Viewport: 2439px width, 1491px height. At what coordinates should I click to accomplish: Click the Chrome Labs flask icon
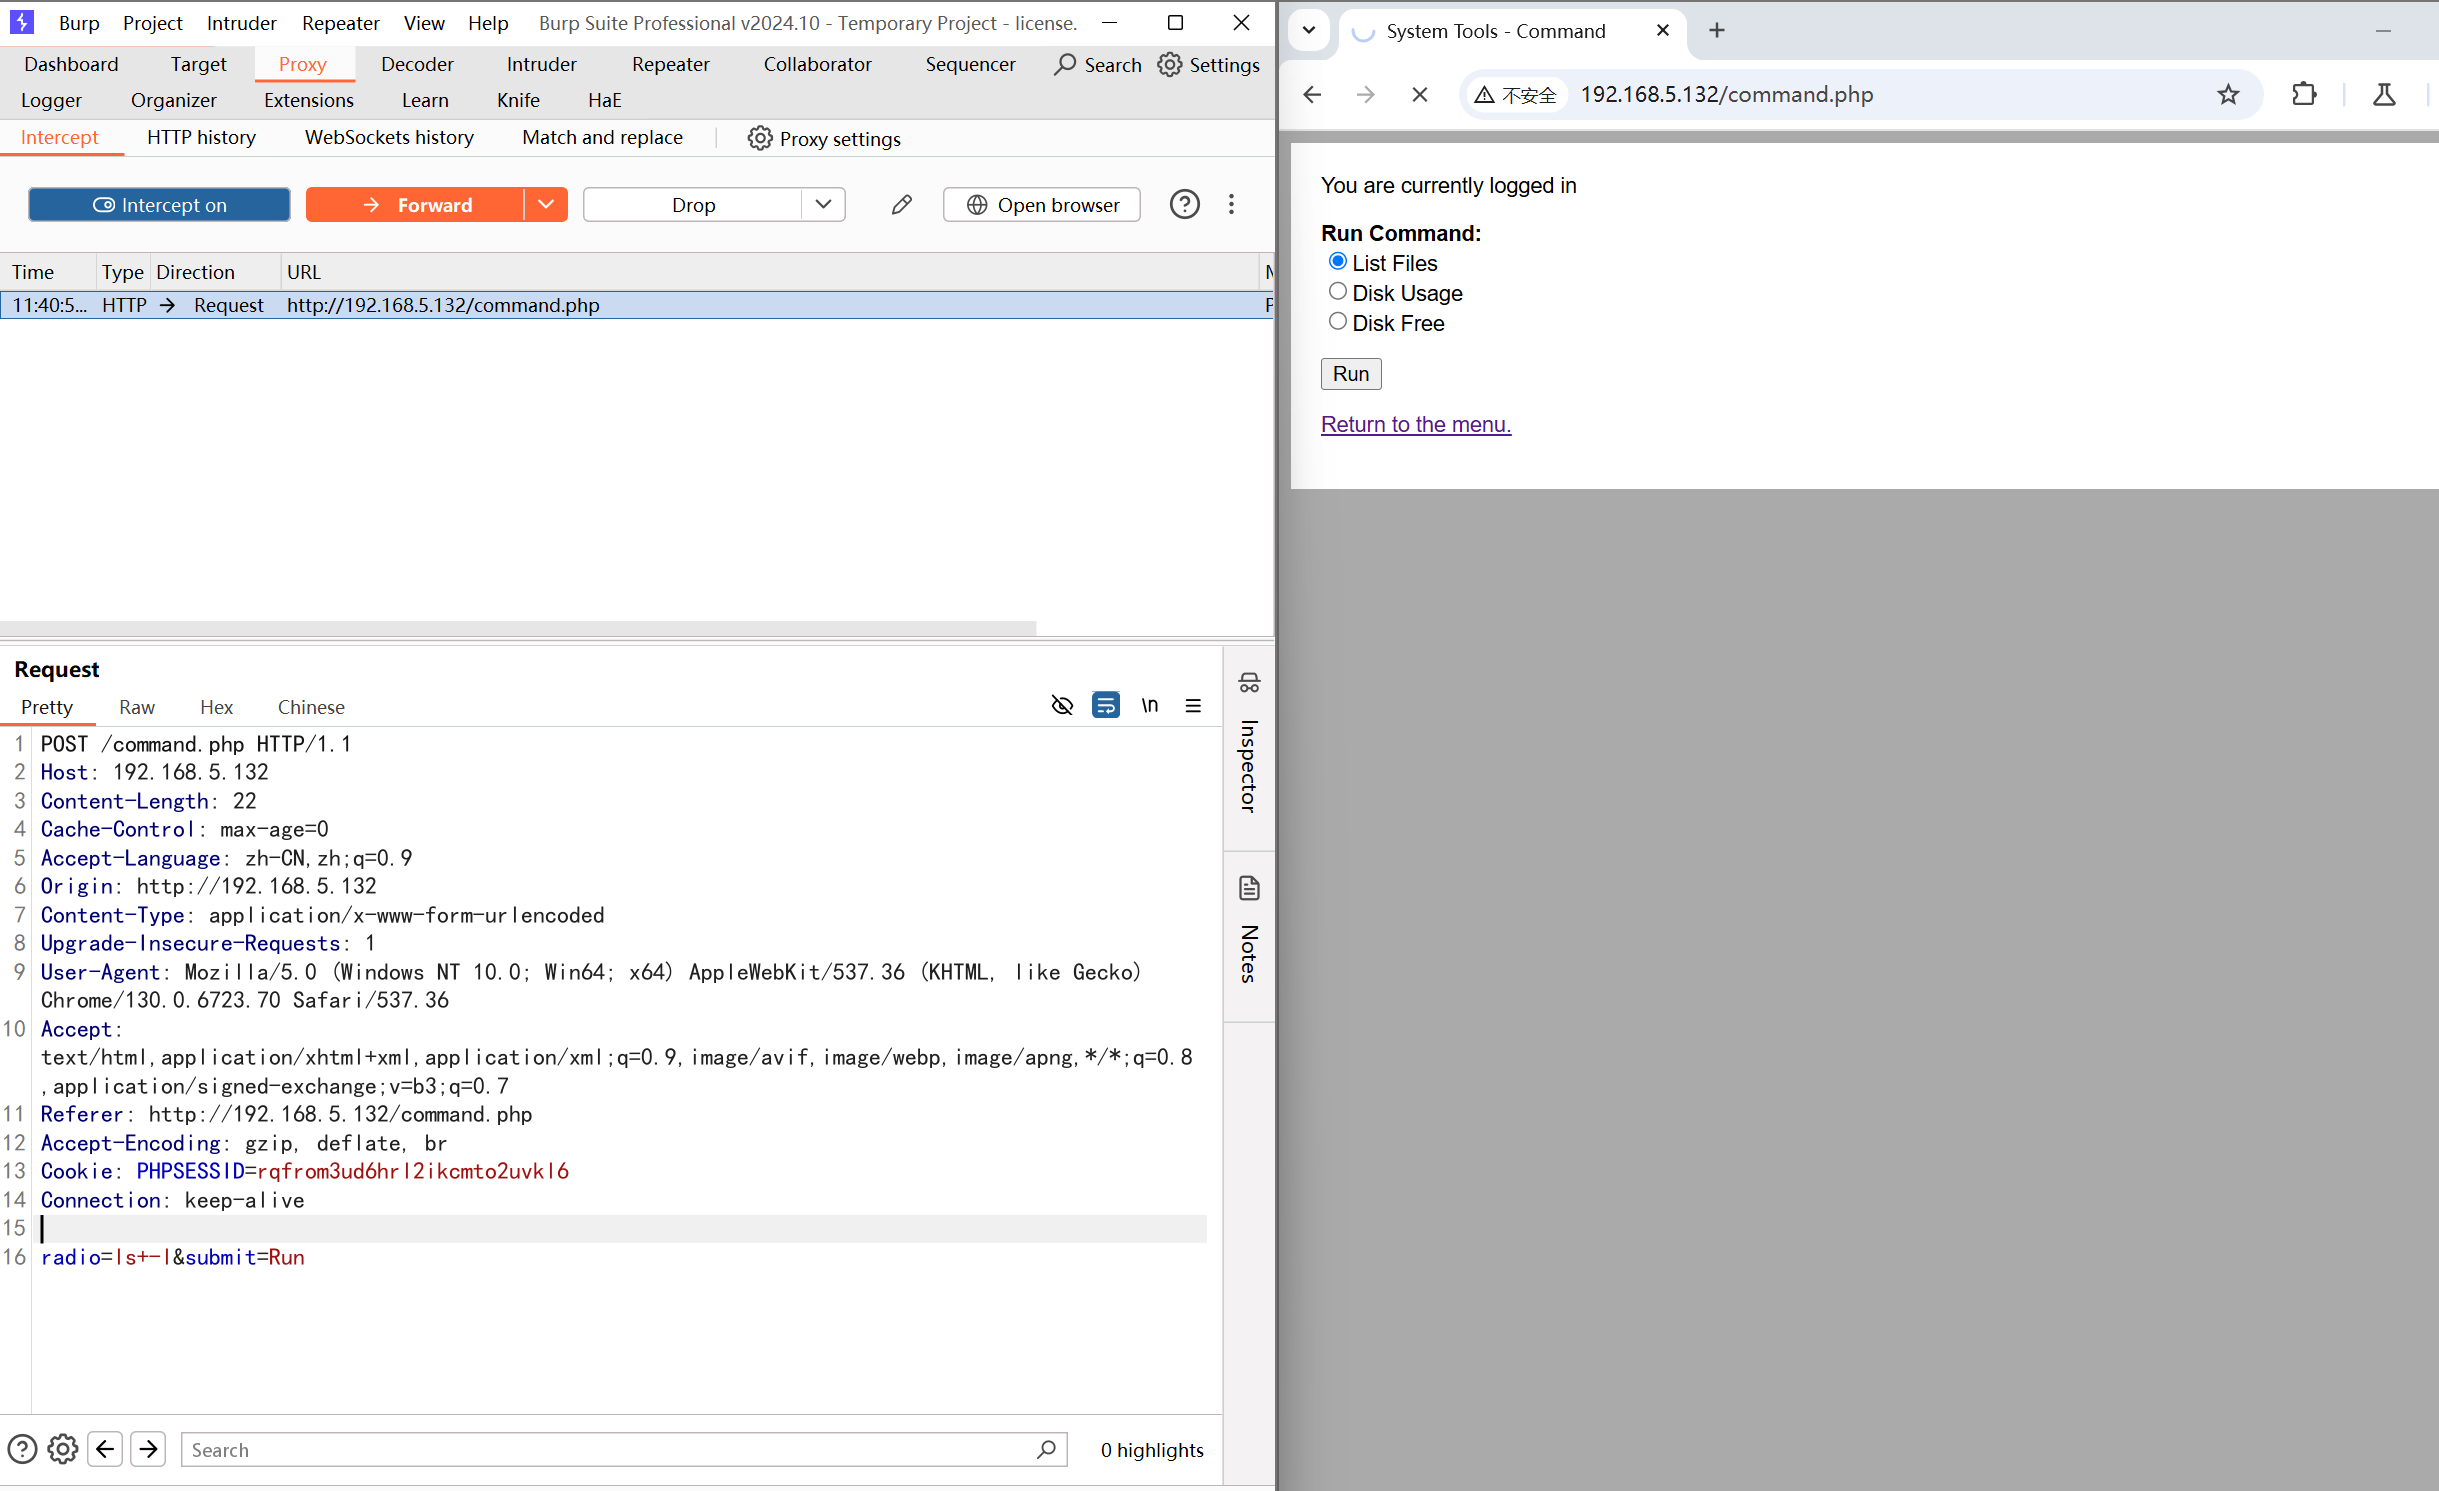point(2384,95)
